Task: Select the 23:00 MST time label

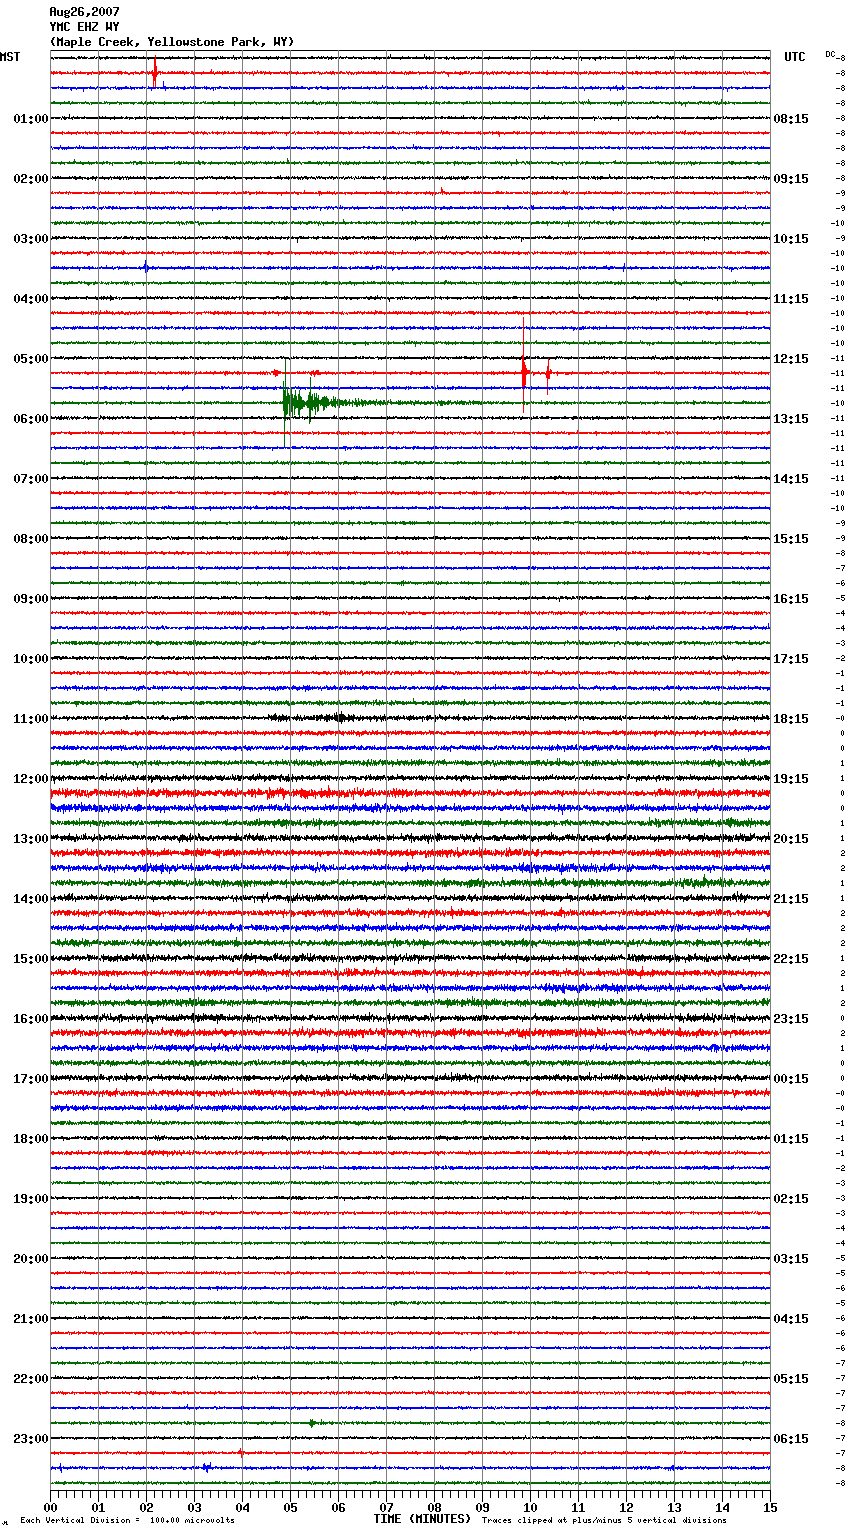Action: [31, 1439]
